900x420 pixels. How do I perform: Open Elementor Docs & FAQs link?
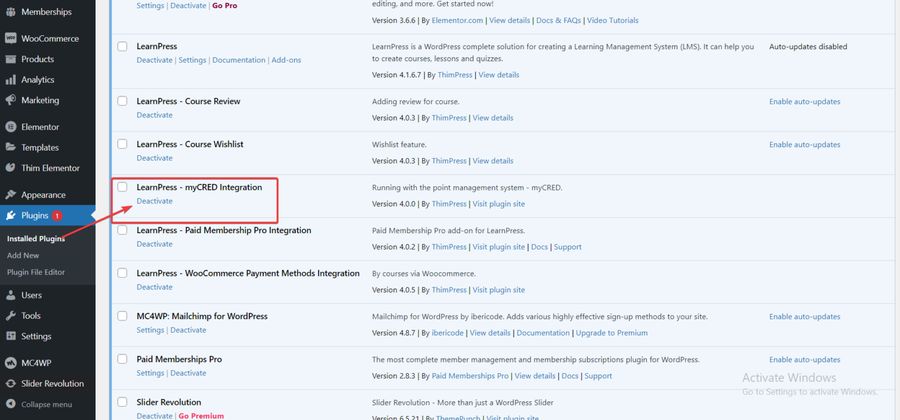[558, 20]
